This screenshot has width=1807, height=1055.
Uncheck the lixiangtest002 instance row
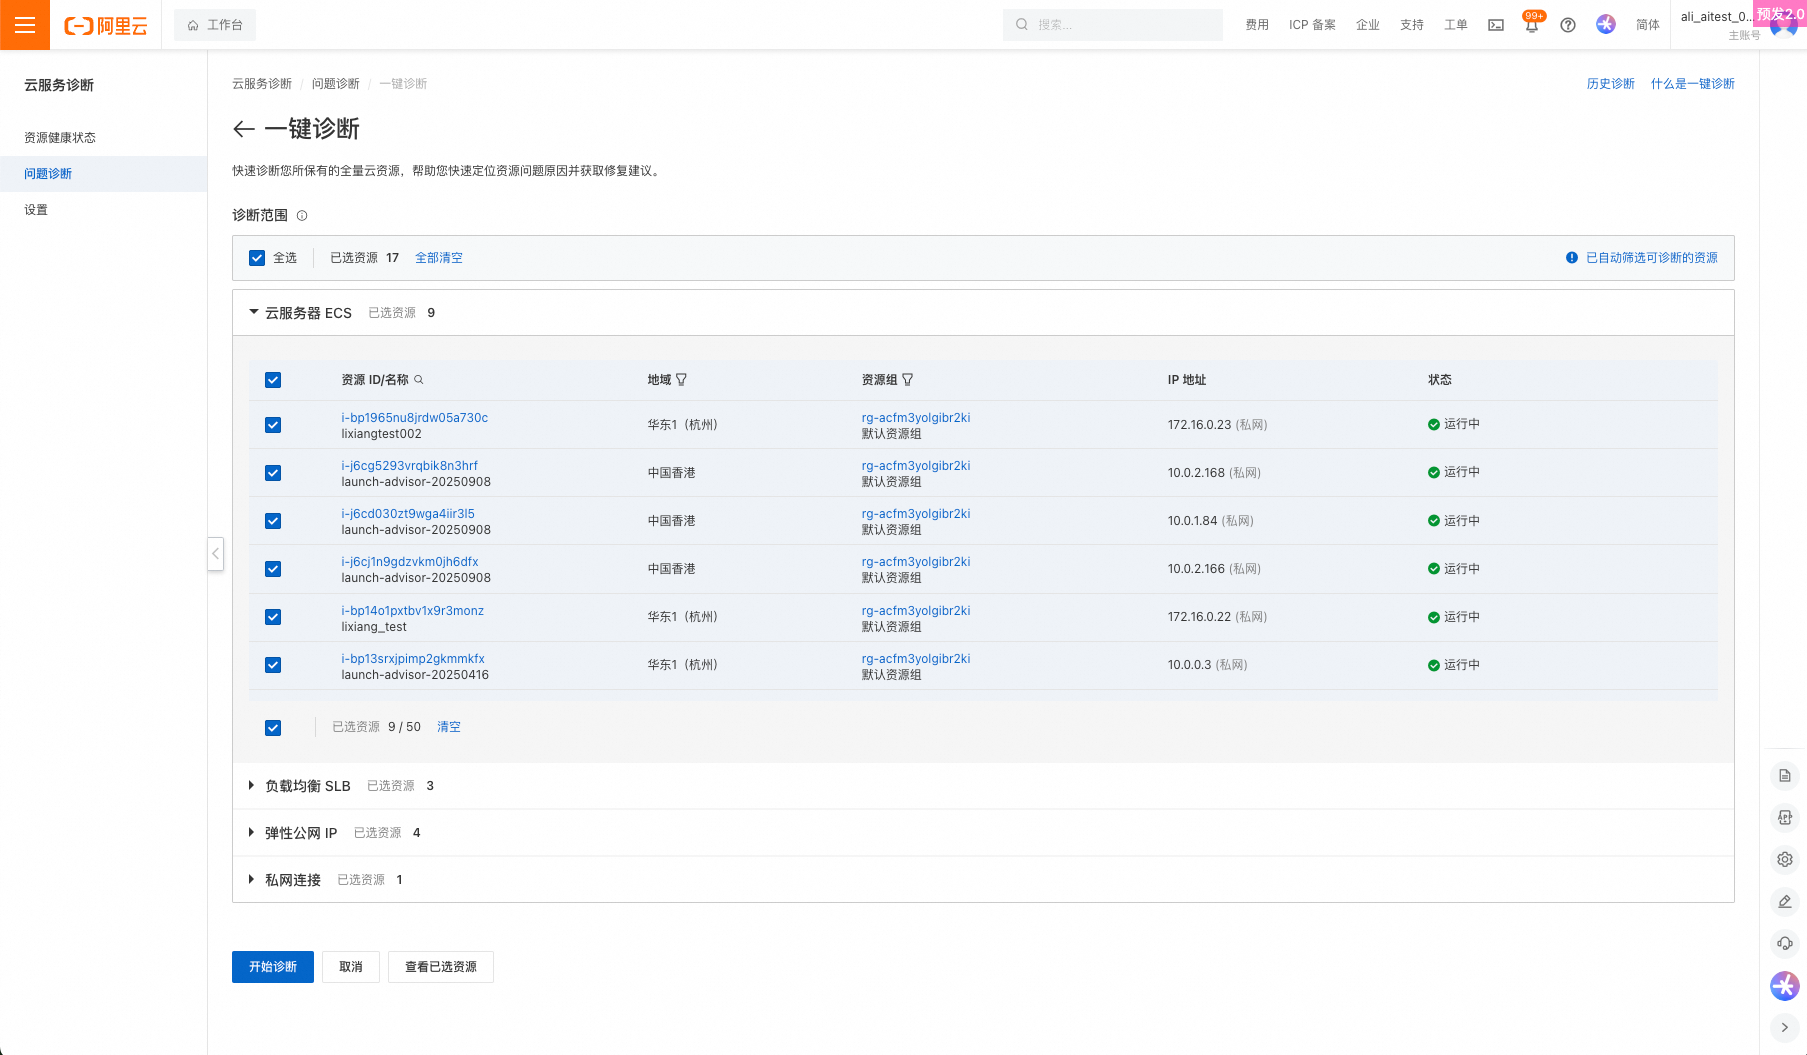pyautogui.click(x=273, y=425)
